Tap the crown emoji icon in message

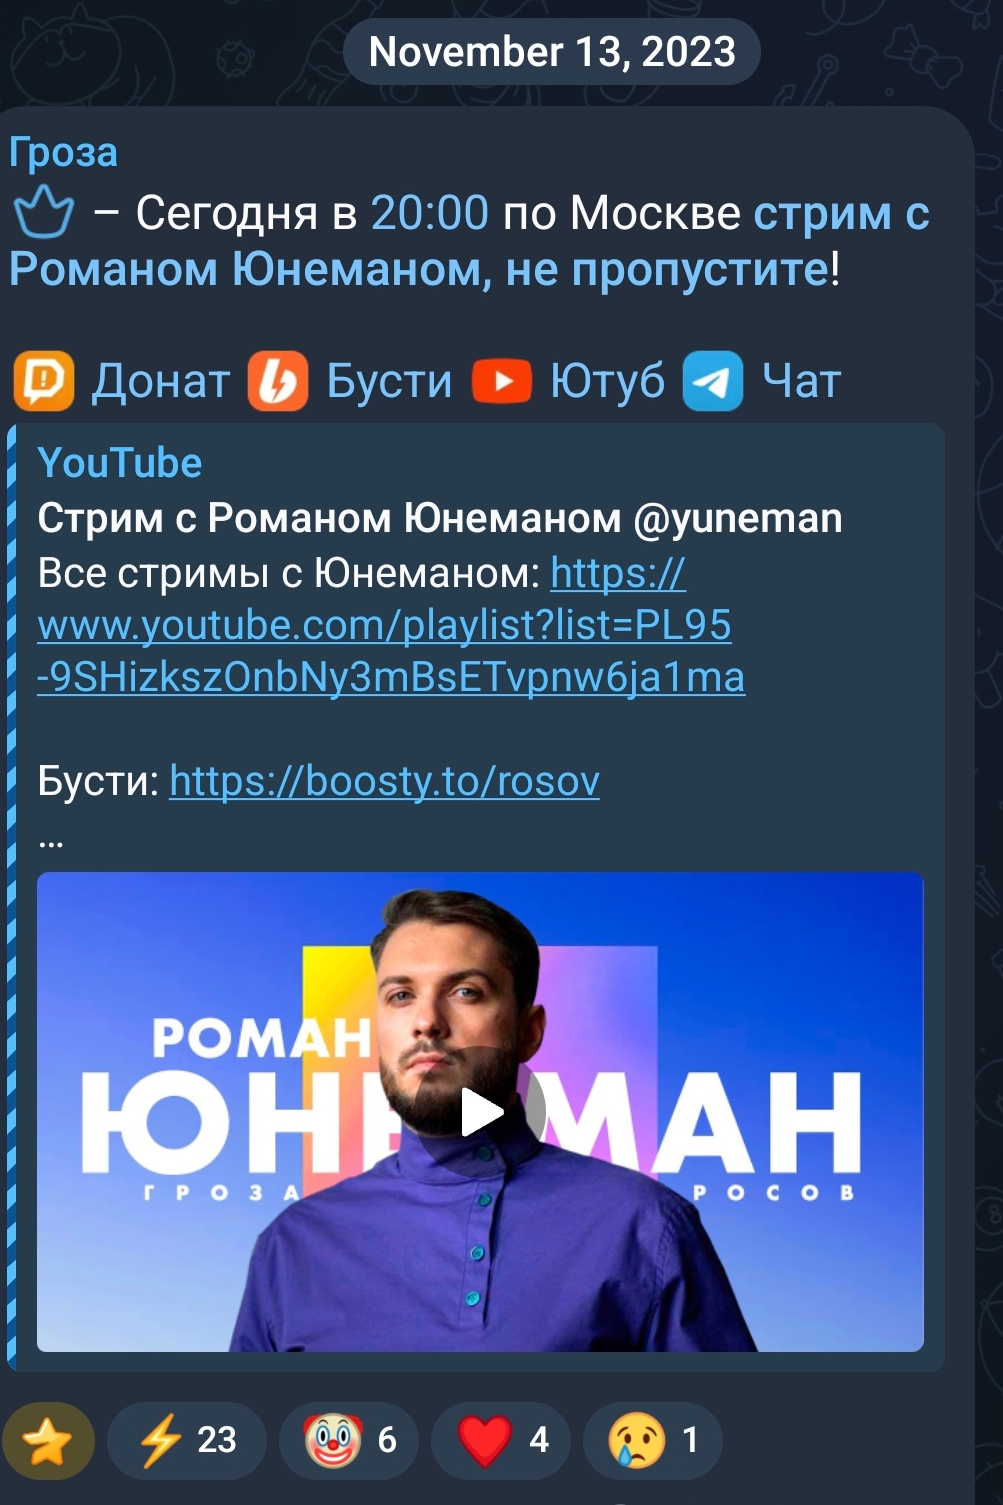click(x=43, y=213)
